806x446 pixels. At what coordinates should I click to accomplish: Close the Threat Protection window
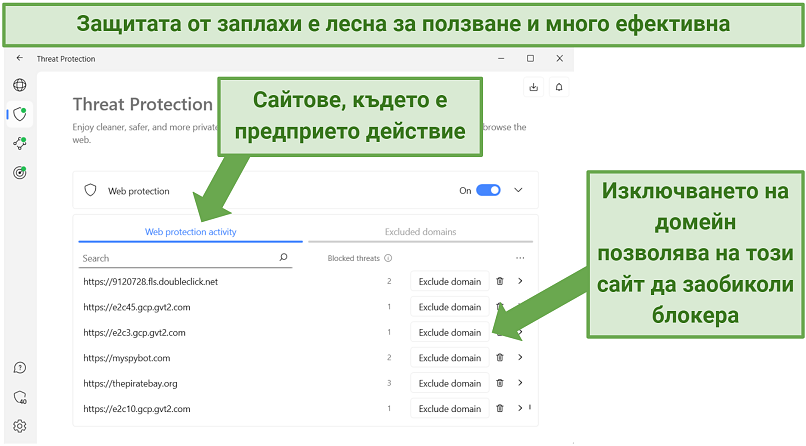[560, 59]
